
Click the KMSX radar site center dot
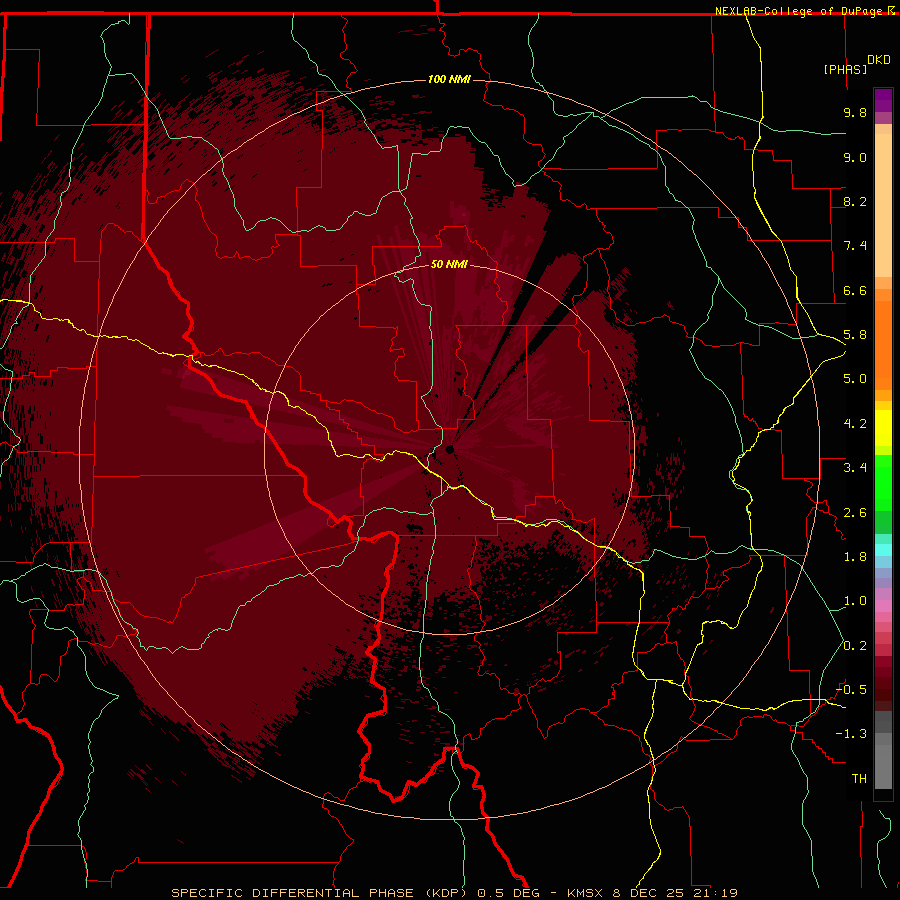(450, 449)
